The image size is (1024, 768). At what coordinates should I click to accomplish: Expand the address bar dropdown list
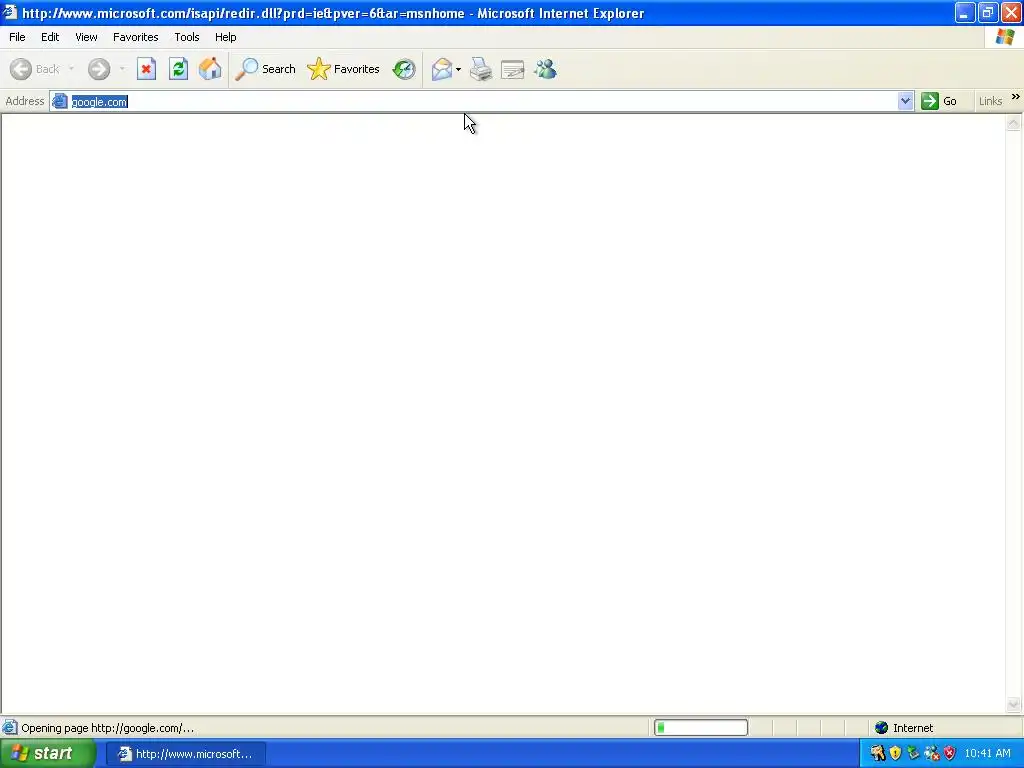pyautogui.click(x=905, y=101)
